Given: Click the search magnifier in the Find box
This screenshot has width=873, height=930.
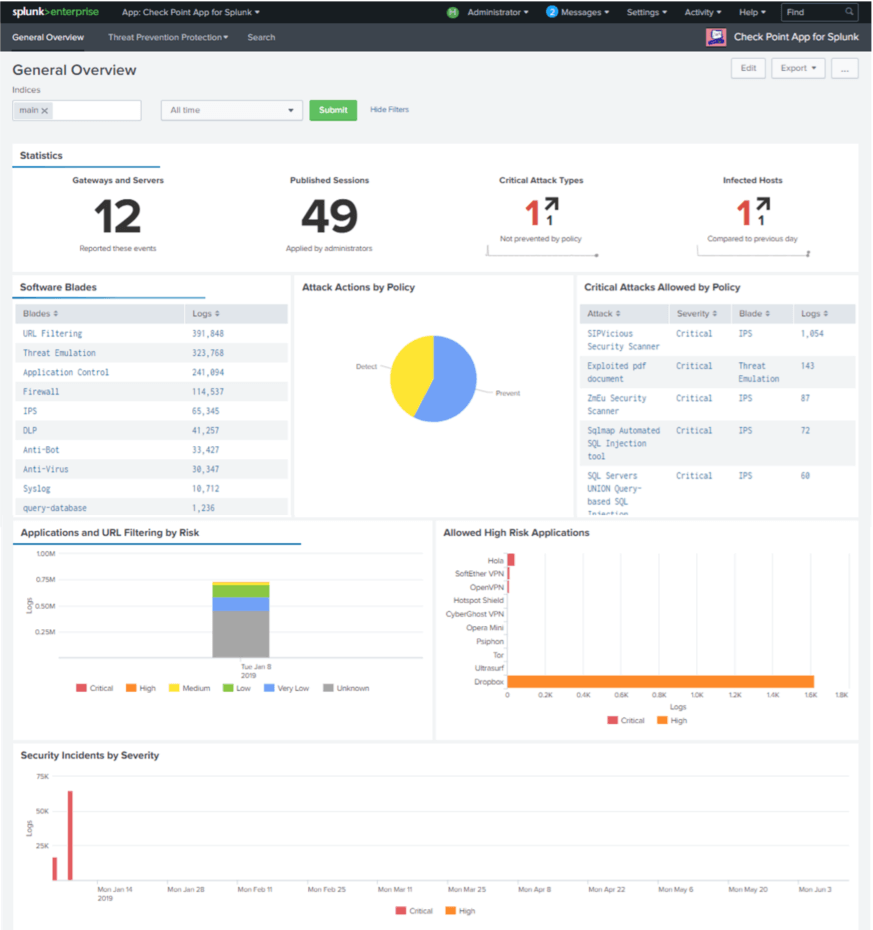Looking at the screenshot, I should click(x=849, y=12).
